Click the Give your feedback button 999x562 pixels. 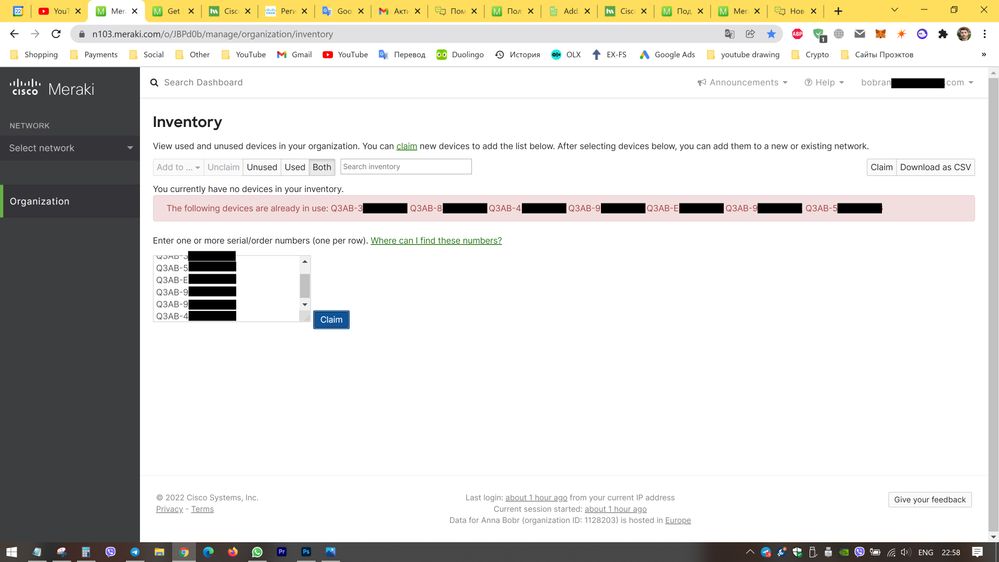tap(930, 500)
